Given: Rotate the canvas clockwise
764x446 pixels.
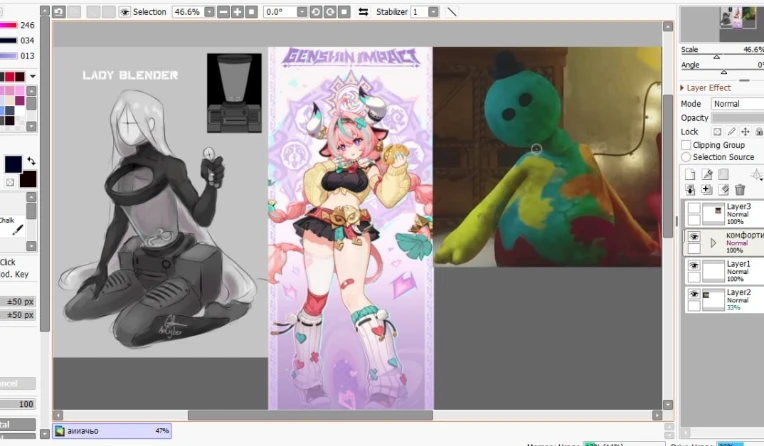Looking at the screenshot, I should [x=330, y=12].
